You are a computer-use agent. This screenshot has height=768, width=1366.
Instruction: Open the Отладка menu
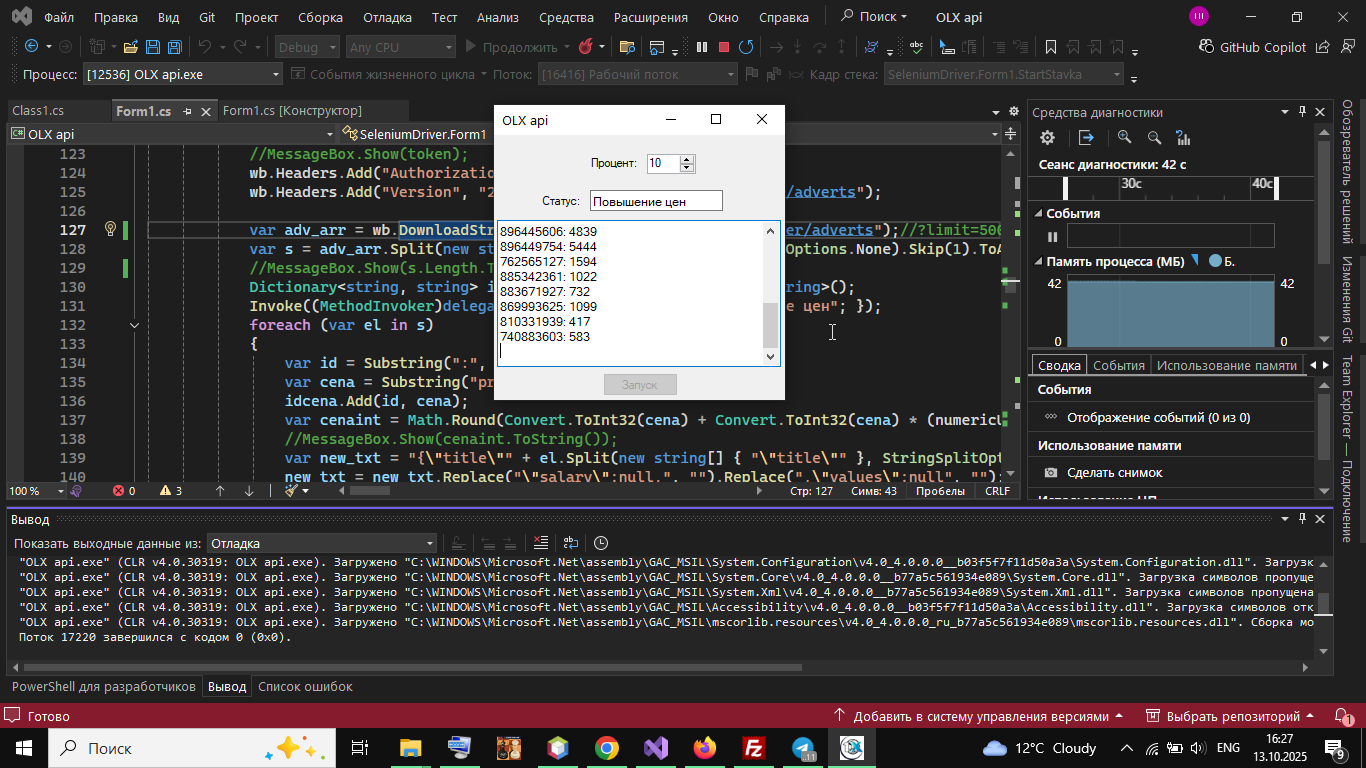[386, 17]
